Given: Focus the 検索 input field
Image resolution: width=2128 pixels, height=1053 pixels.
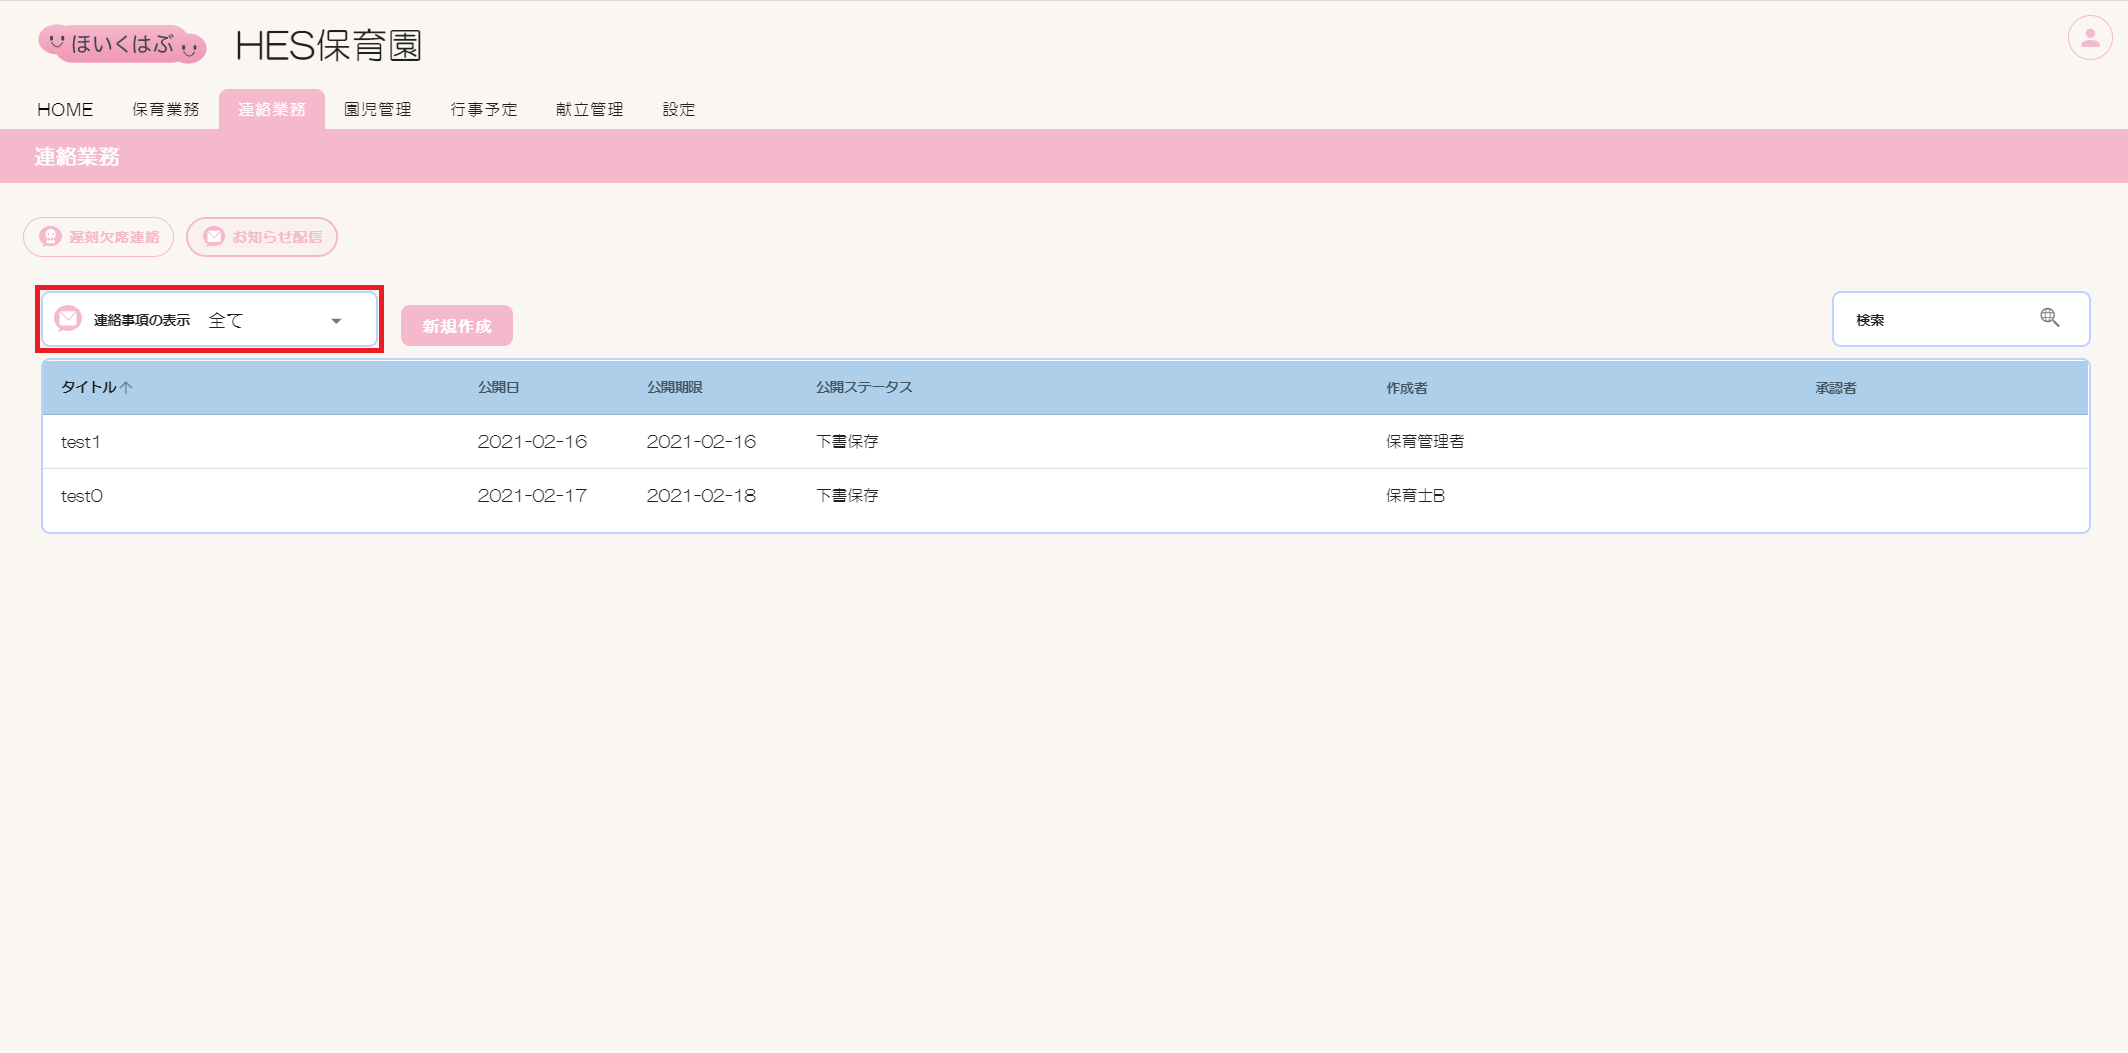Looking at the screenshot, I should 1940,320.
